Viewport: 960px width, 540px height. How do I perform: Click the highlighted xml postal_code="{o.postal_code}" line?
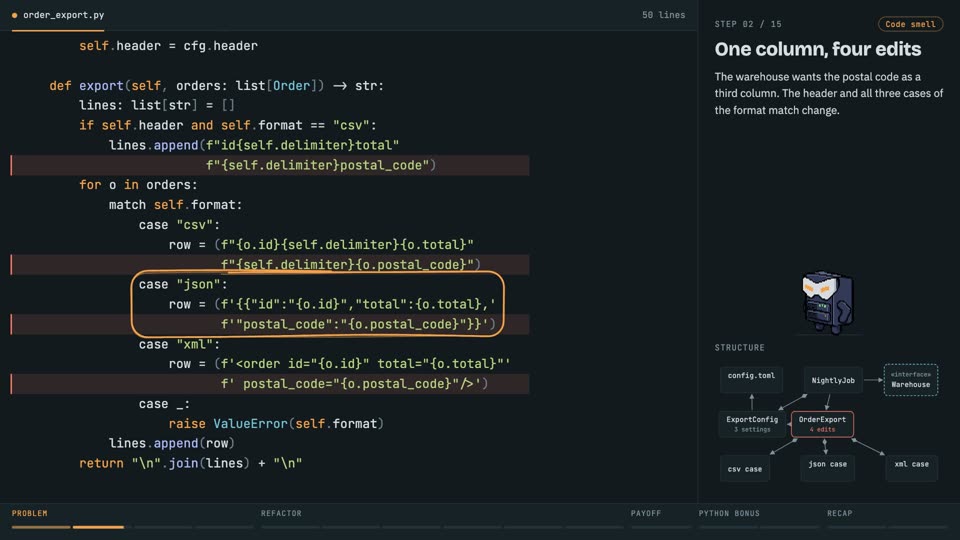(x=270, y=384)
